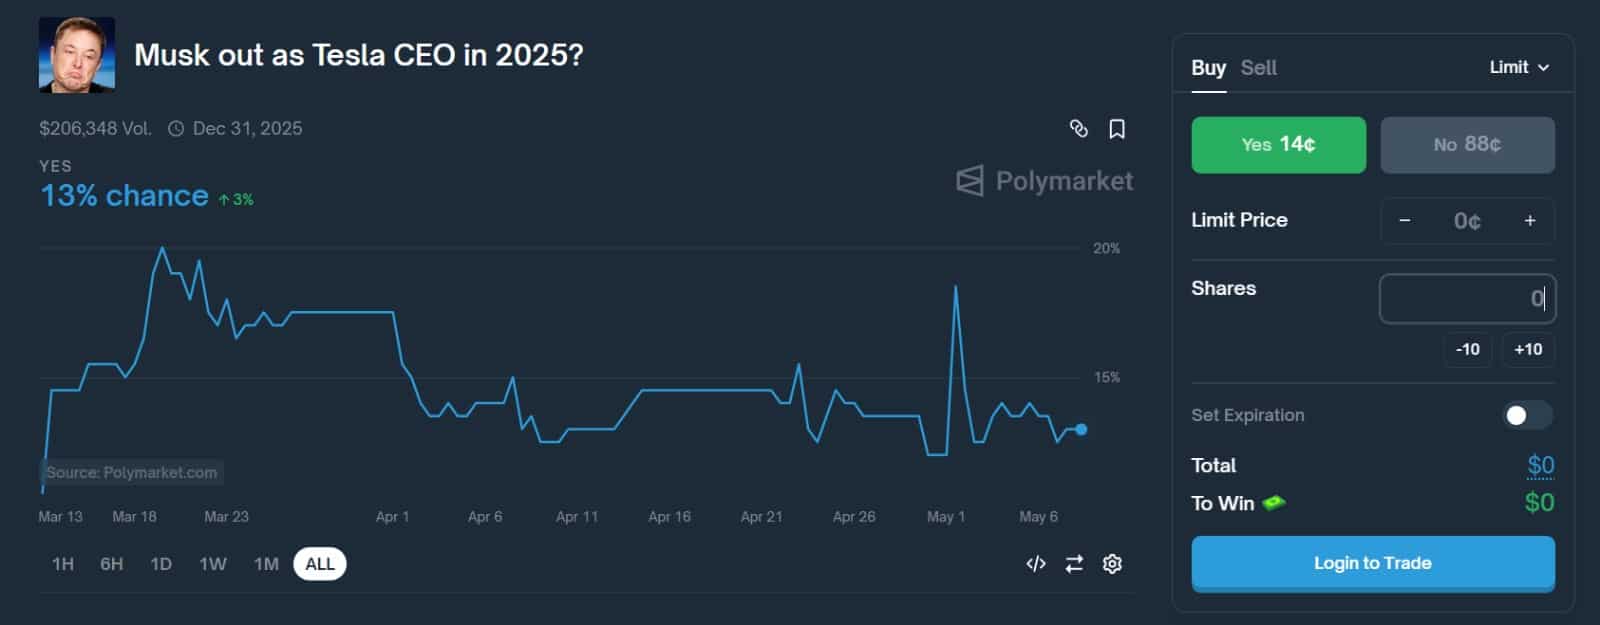The image size is (1600, 625).
Task: Click the Shares input field
Action: pyautogui.click(x=1467, y=299)
